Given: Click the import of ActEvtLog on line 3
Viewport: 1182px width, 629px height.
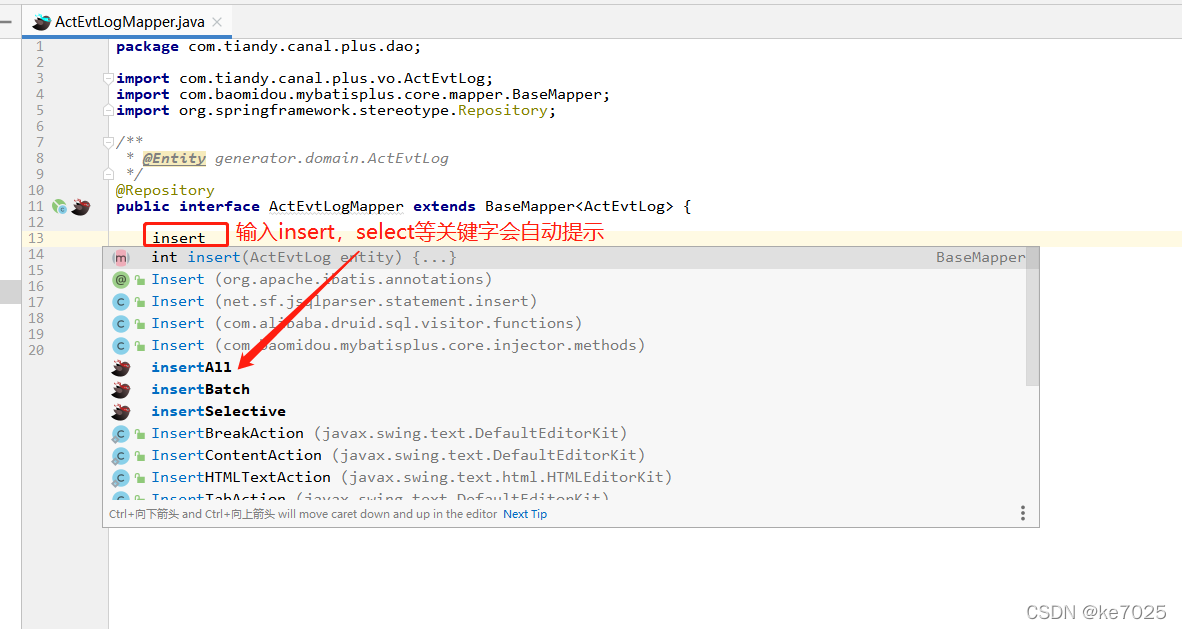Looking at the screenshot, I should click(305, 78).
